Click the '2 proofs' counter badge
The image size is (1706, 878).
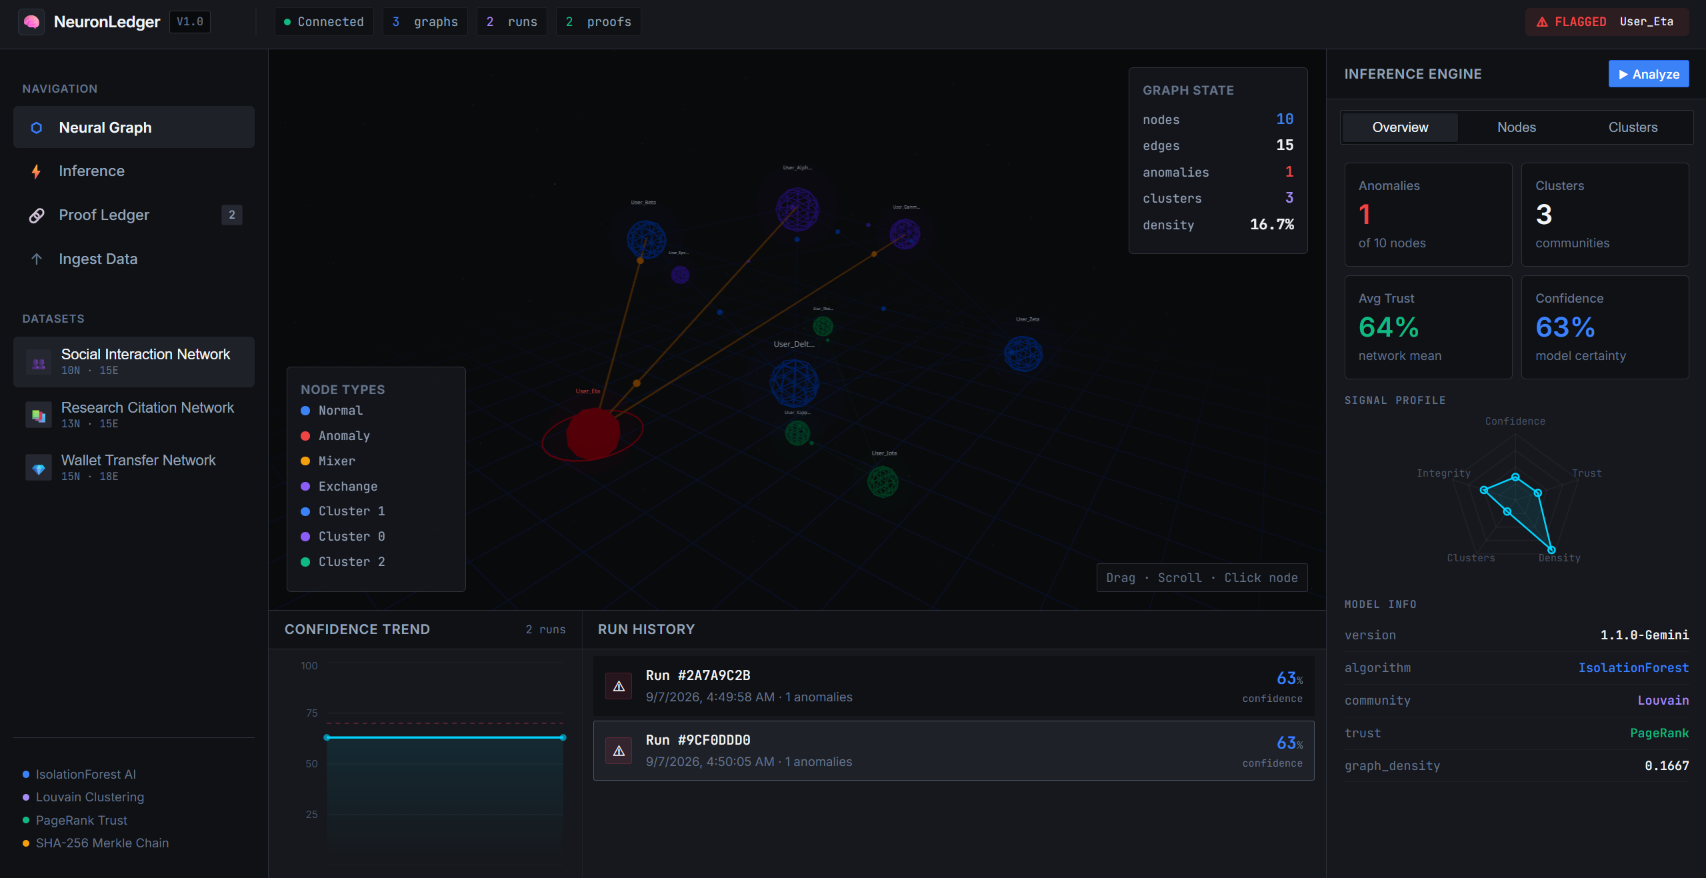598,22
